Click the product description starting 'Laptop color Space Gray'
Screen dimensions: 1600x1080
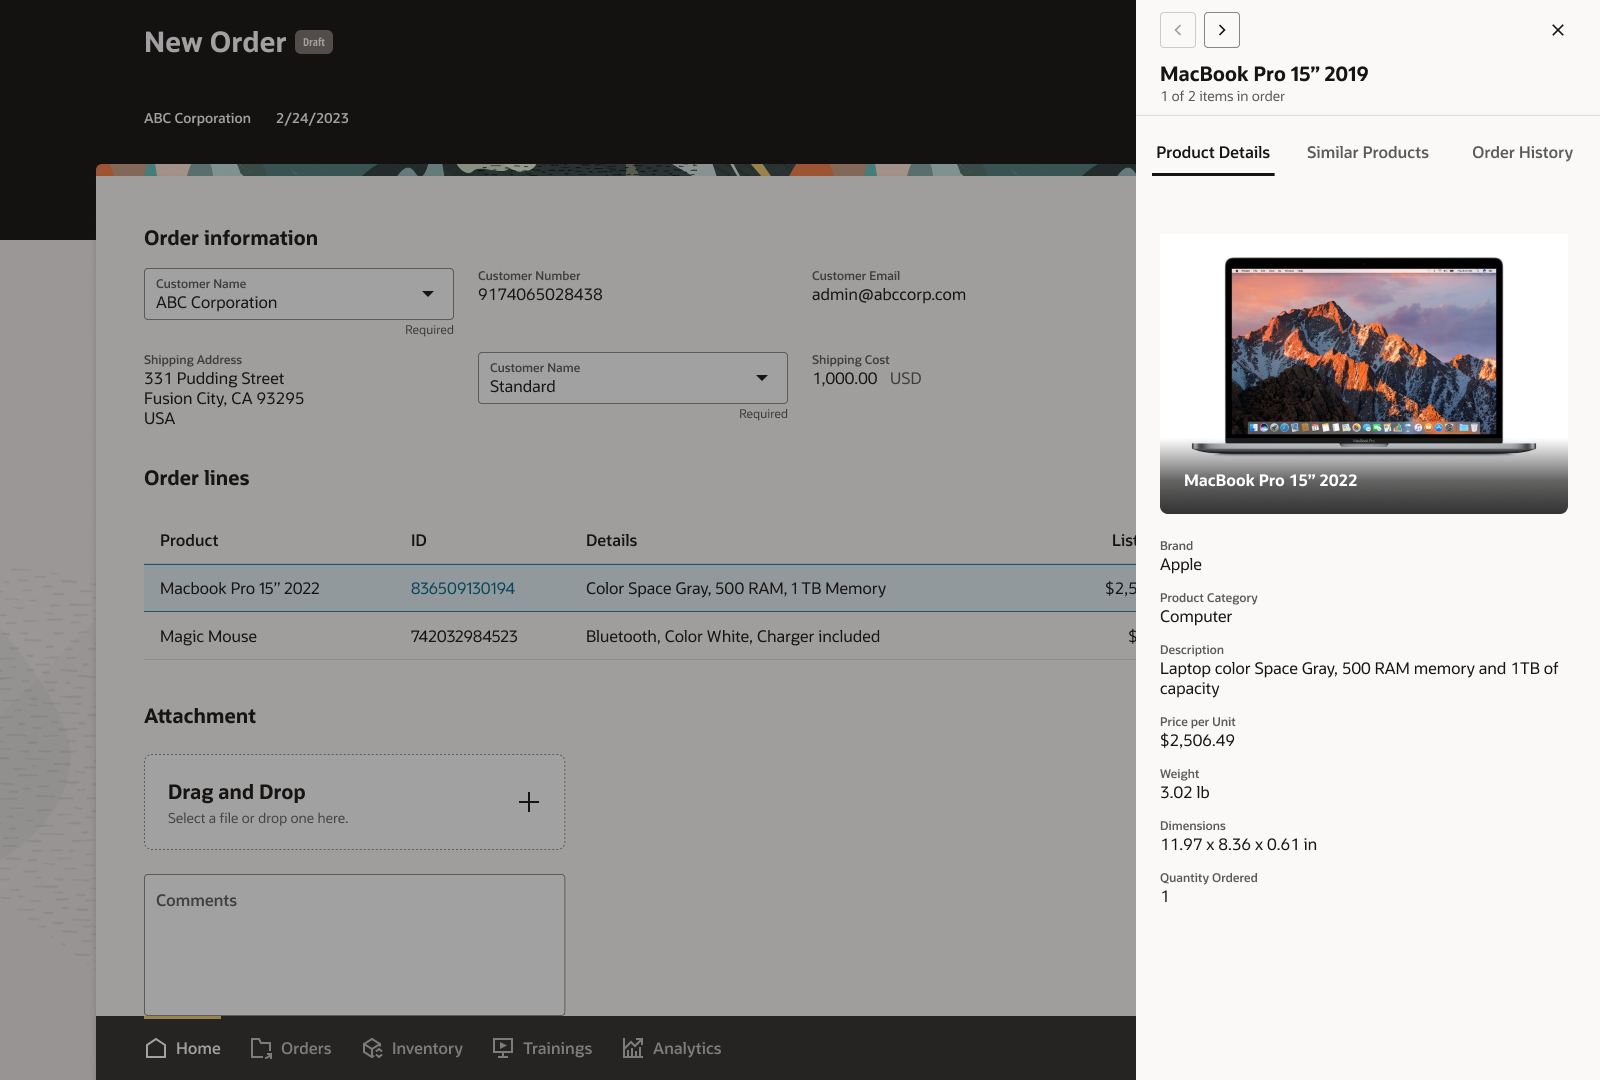click(1359, 679)
